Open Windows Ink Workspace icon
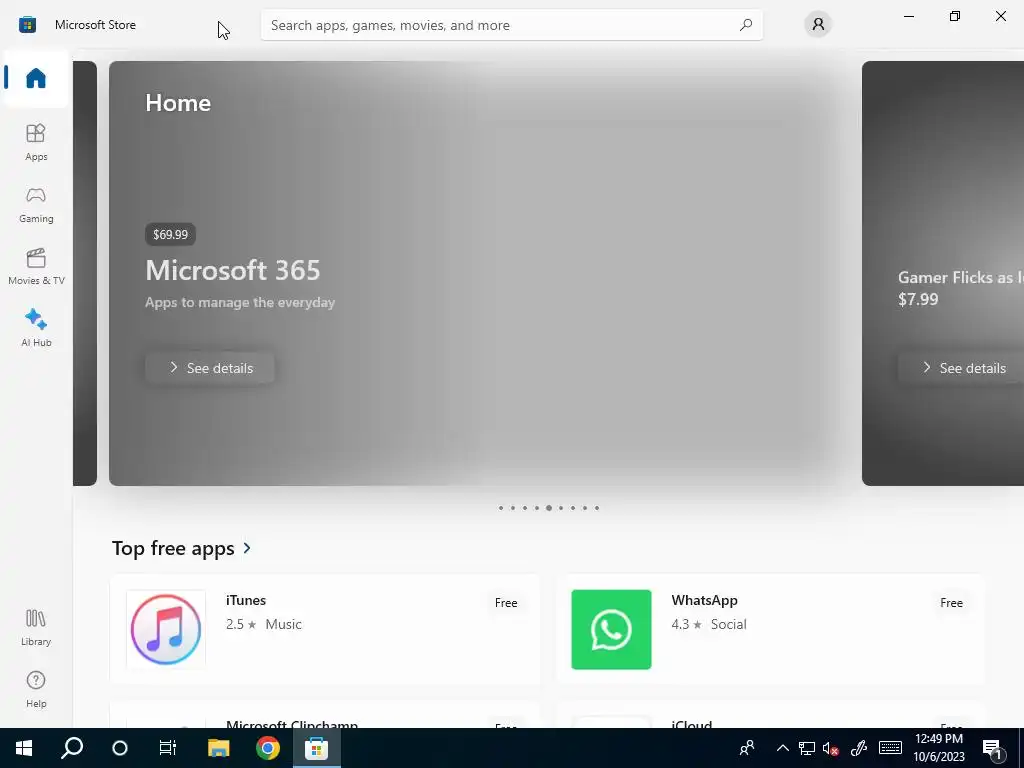 [858, 748]
